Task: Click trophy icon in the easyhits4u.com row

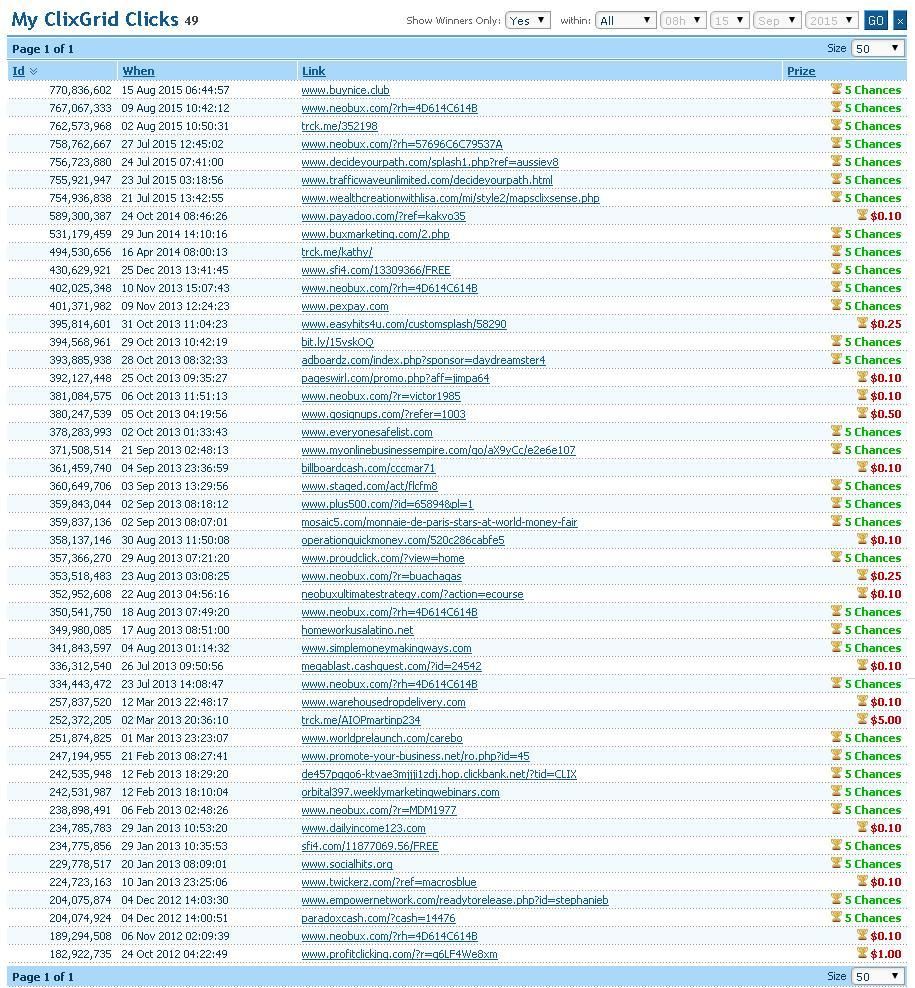Action: 862,323
